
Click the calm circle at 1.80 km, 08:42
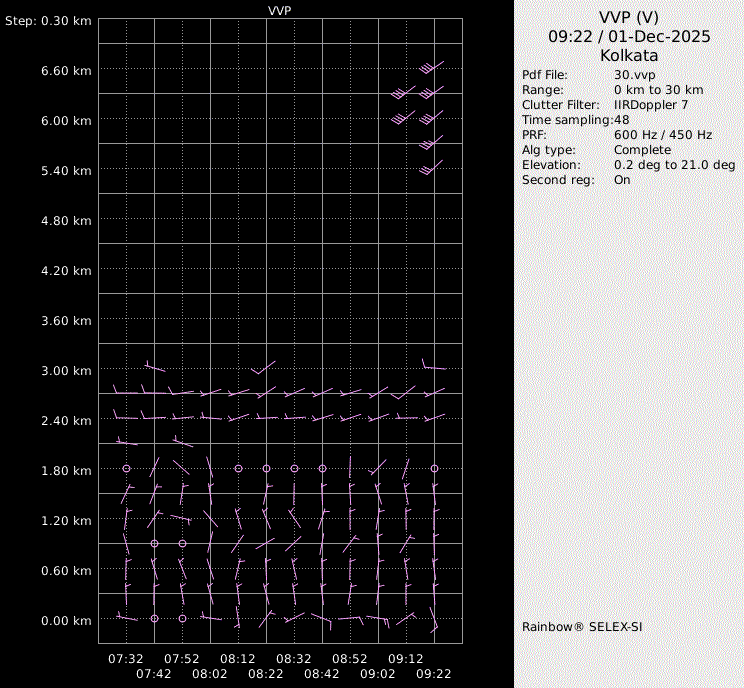(322, 468)
